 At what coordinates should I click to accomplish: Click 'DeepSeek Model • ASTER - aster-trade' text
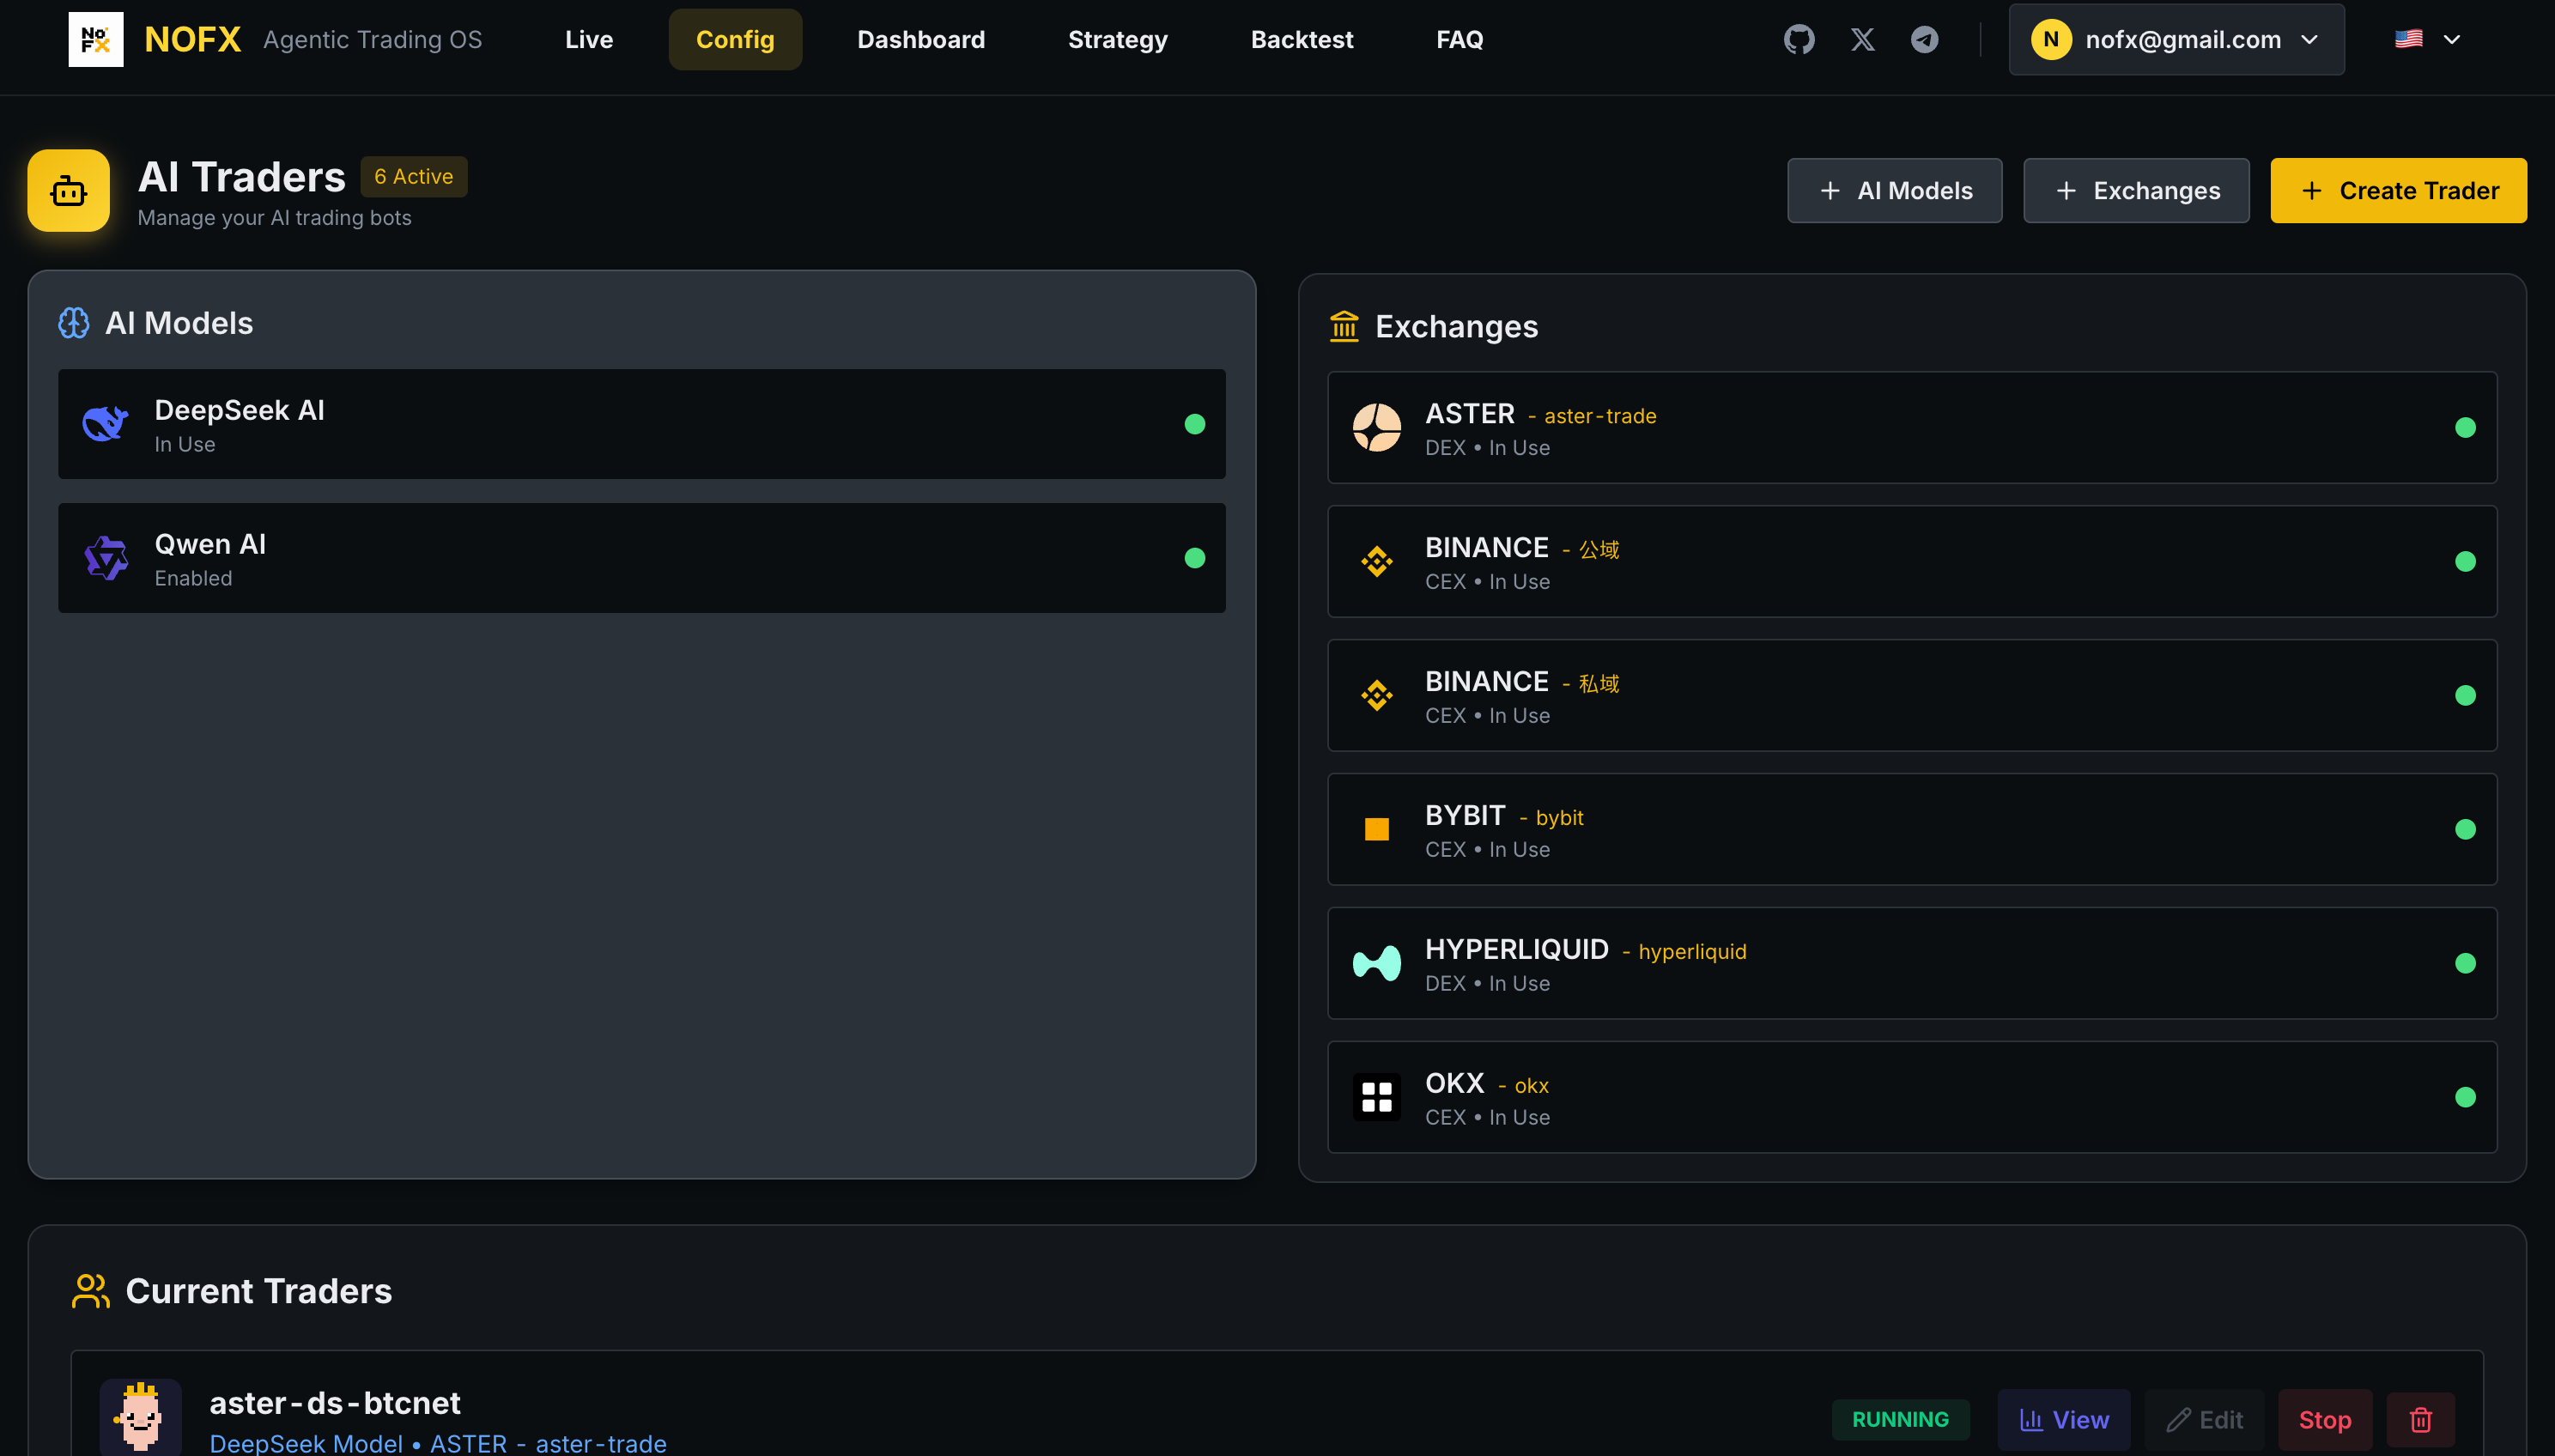[x=438, y=1444]
